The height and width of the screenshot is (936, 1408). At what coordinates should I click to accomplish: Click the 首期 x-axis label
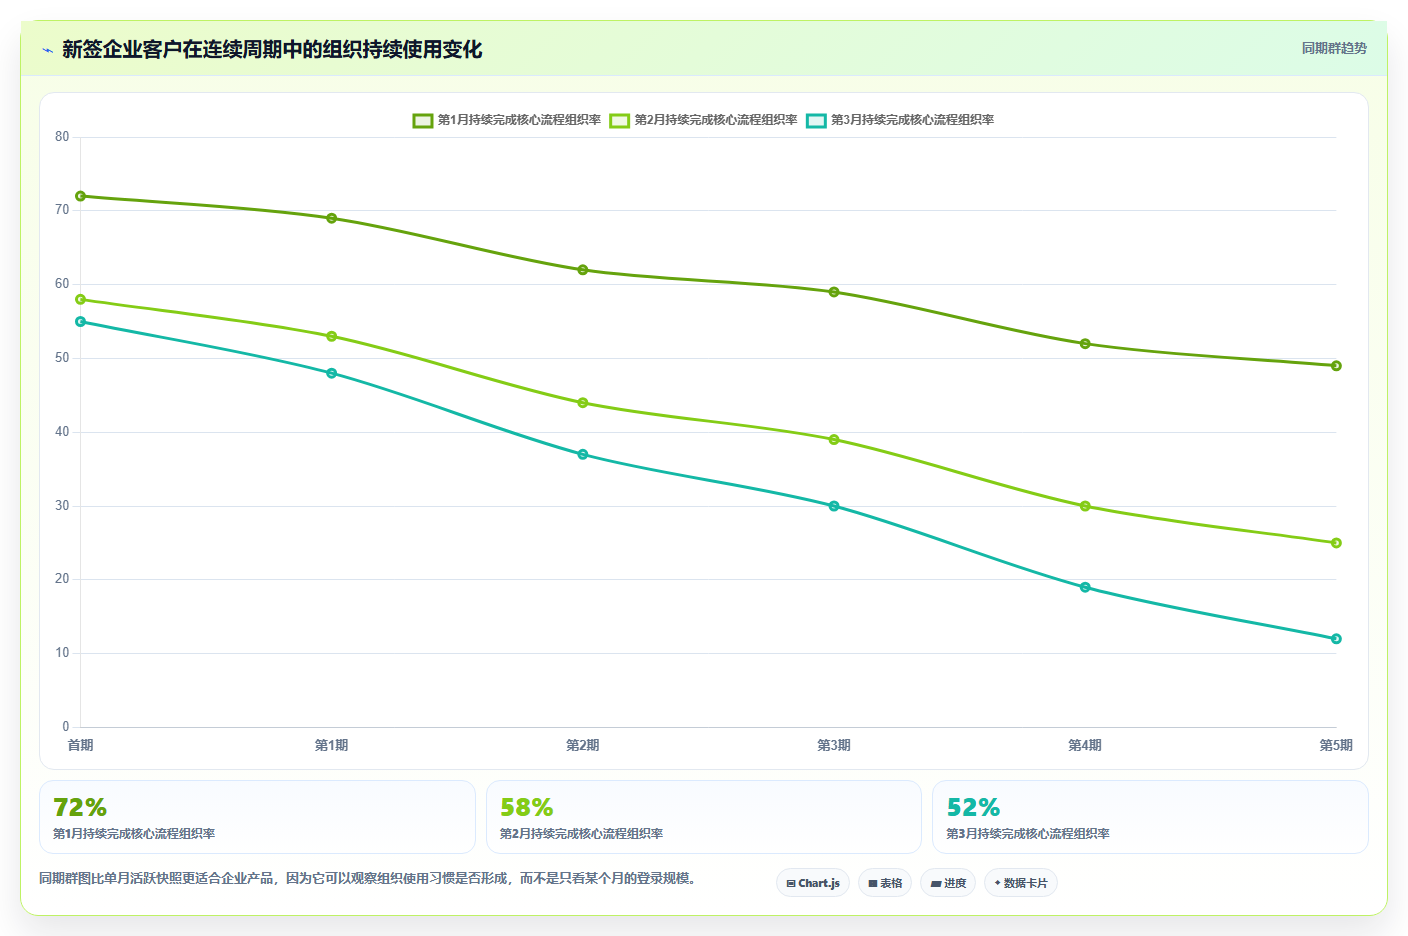pyautogui.click(x=81, y=745)
